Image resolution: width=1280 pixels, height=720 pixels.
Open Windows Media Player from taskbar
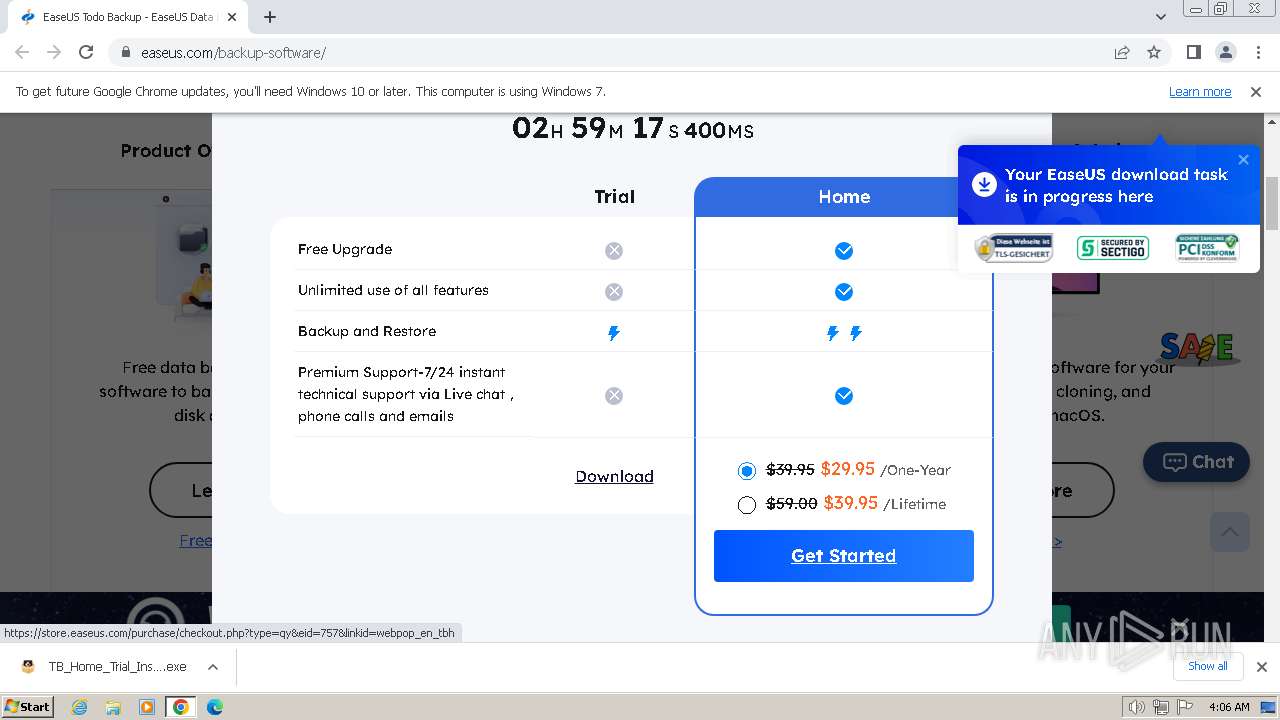(147, 707)
